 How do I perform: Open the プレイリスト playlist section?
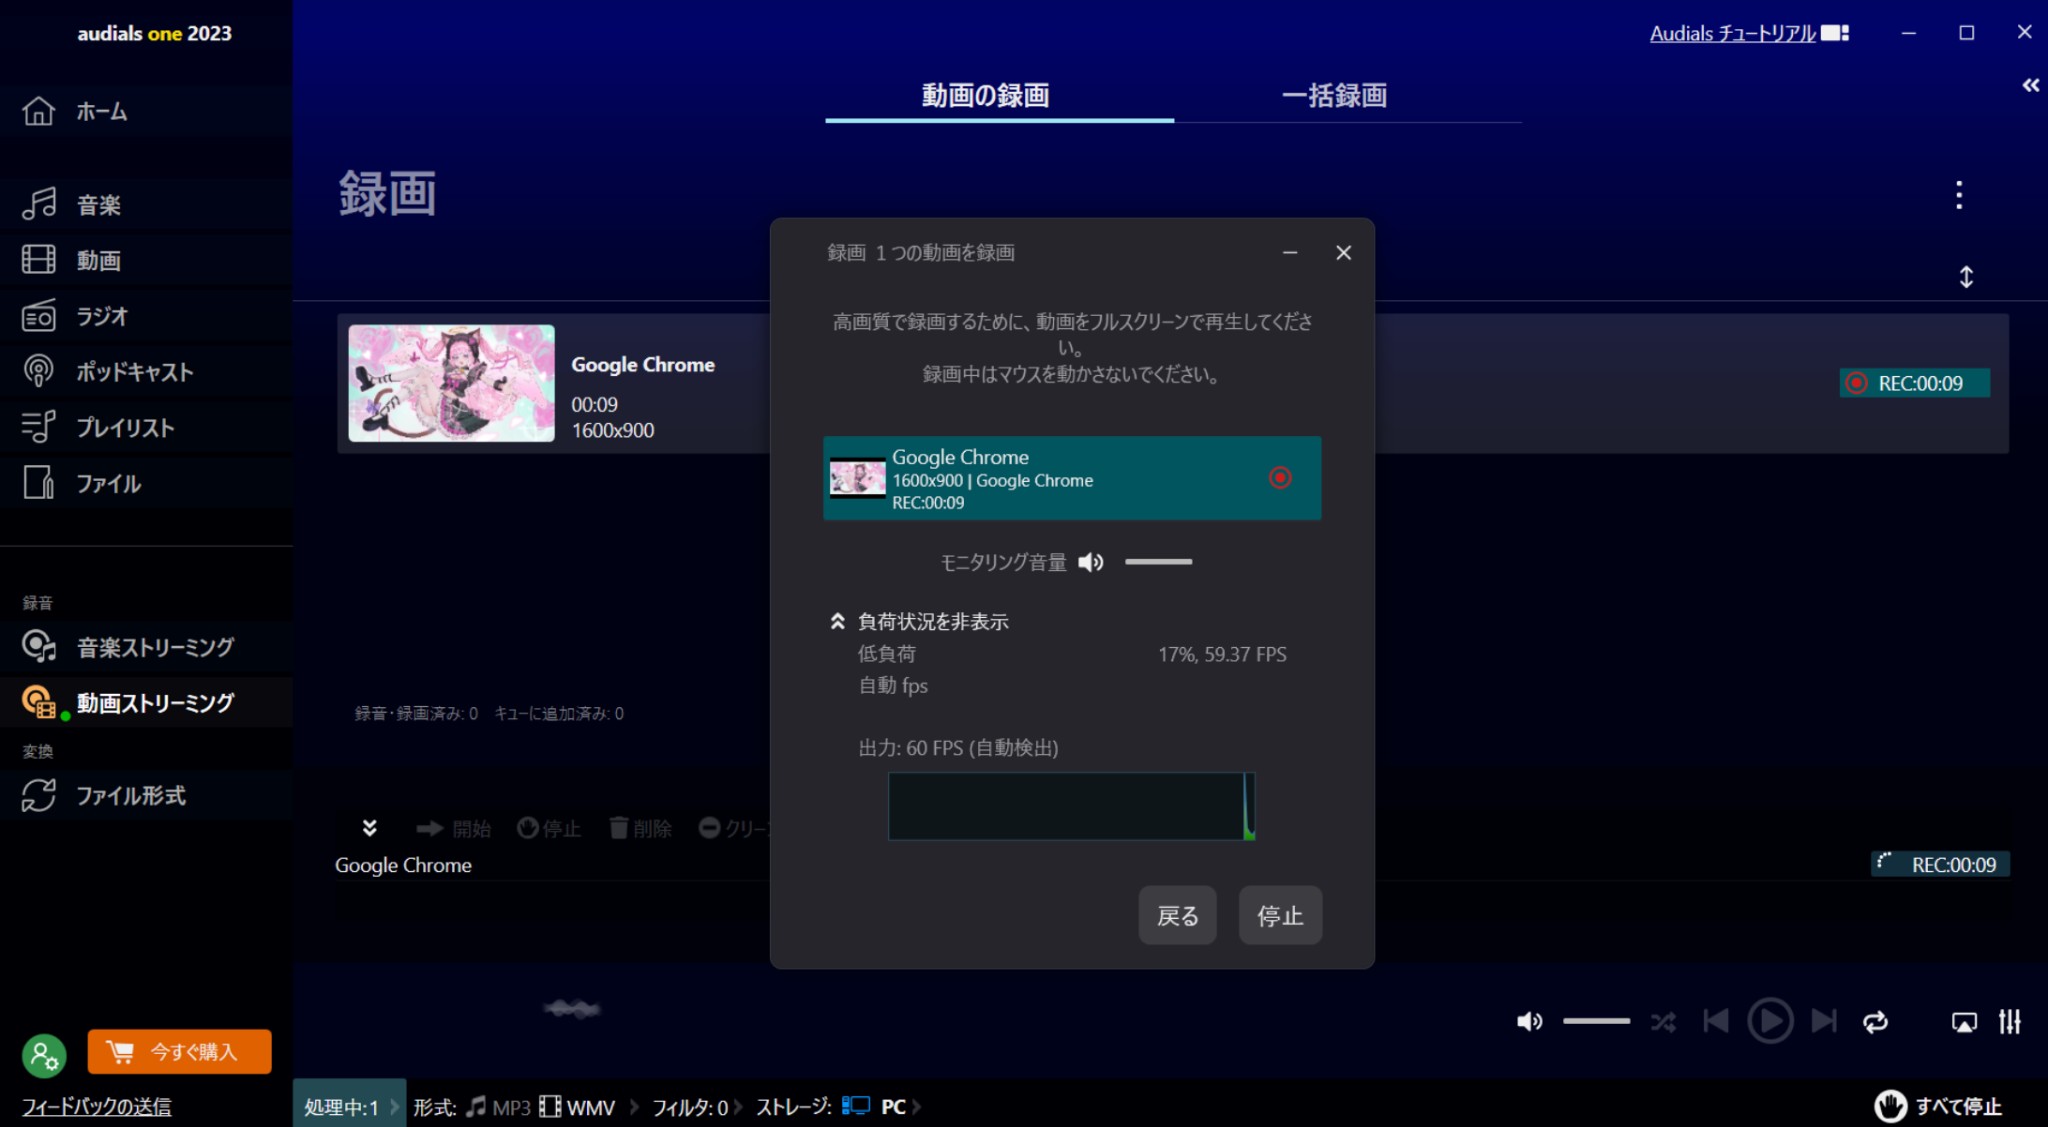click(x=146, y=427)
